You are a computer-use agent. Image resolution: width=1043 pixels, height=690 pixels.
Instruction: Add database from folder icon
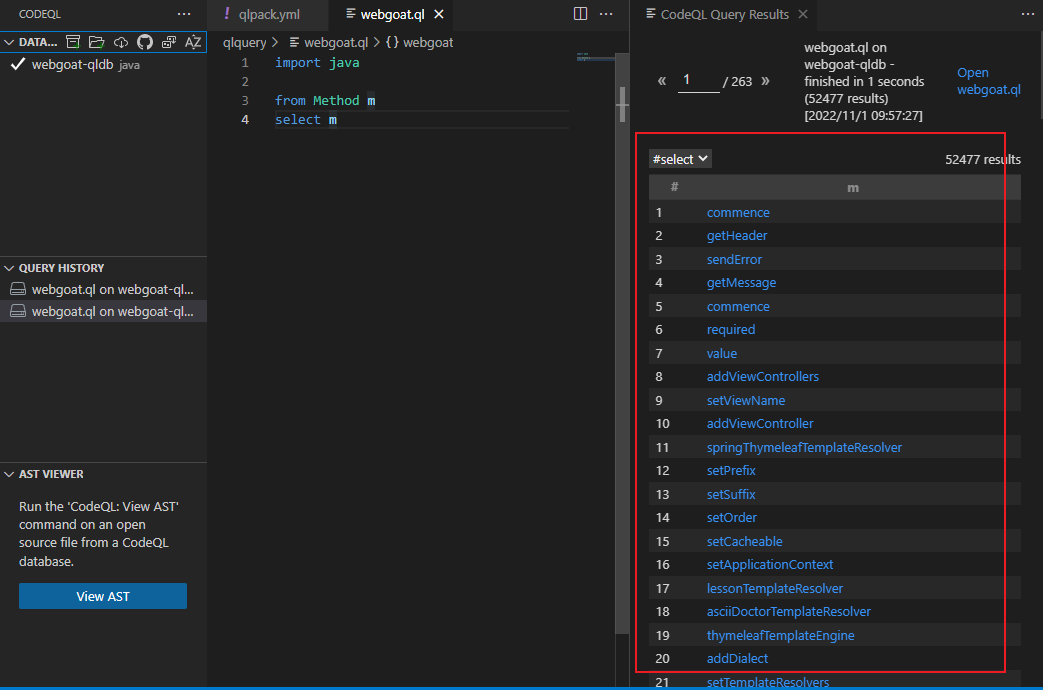96,42
